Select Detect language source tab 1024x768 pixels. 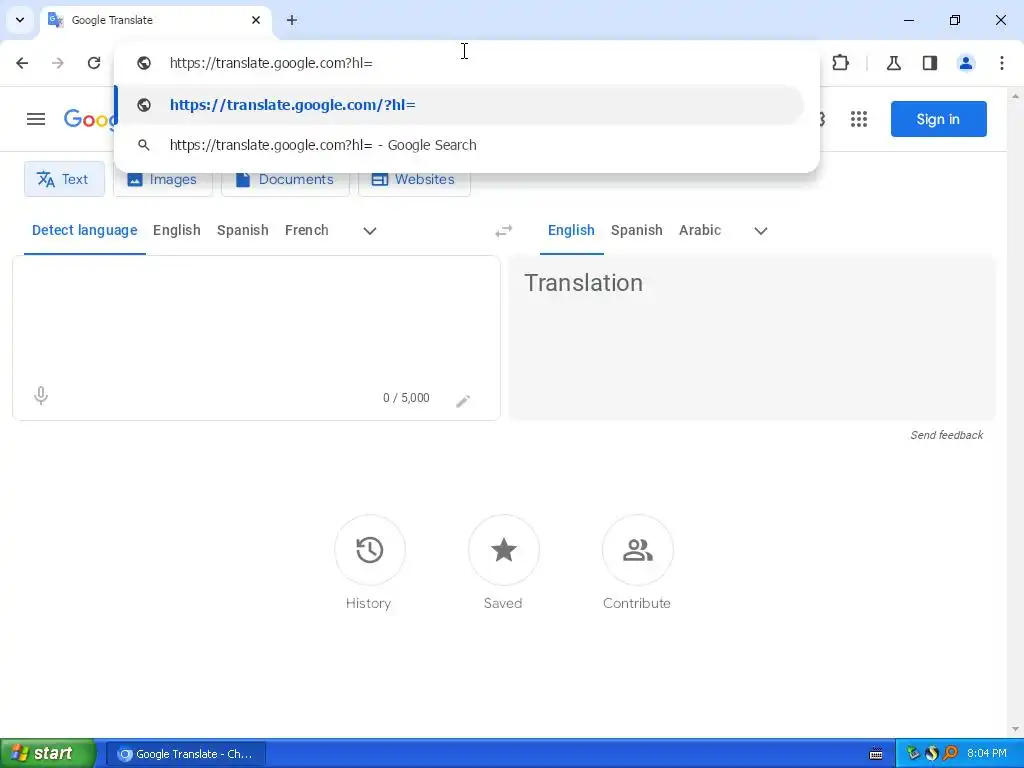click(x=84, y=231)
